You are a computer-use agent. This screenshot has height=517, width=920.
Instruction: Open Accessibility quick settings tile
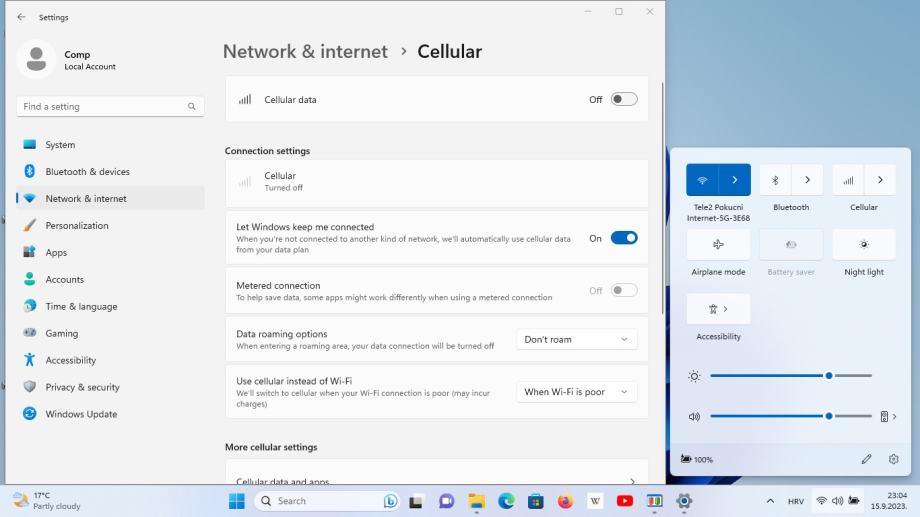tap(718, 309)
